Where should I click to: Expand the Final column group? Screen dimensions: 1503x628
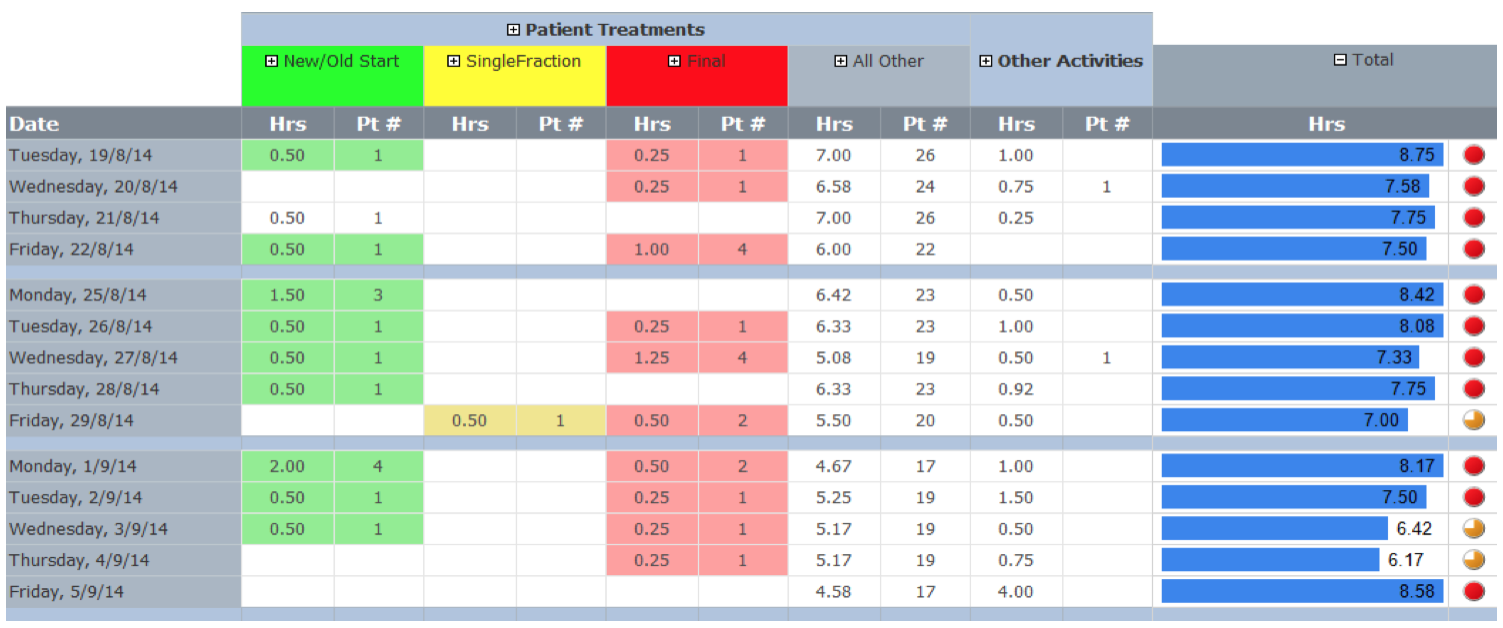point(674,61)
